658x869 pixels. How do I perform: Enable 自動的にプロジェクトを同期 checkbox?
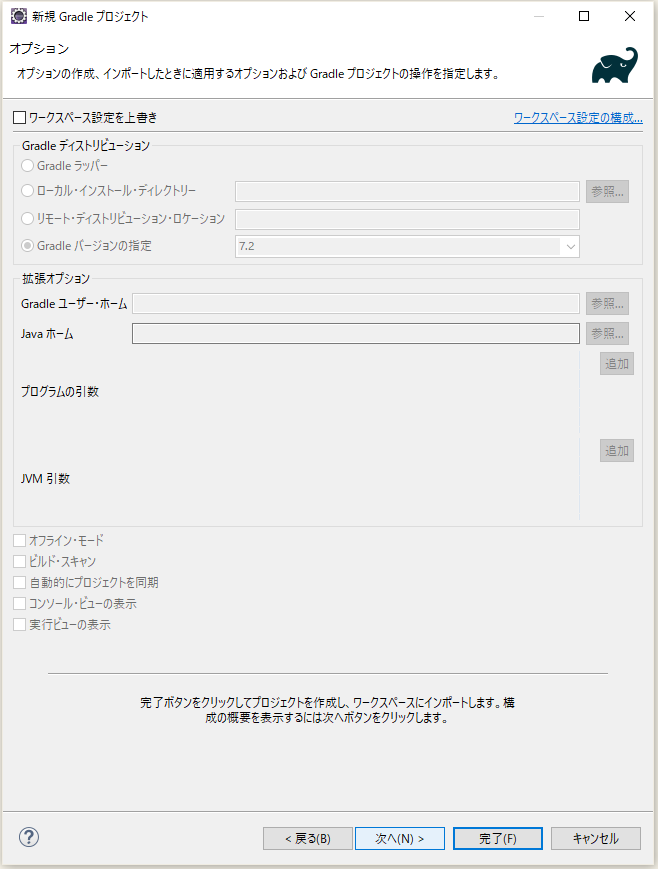19,582
